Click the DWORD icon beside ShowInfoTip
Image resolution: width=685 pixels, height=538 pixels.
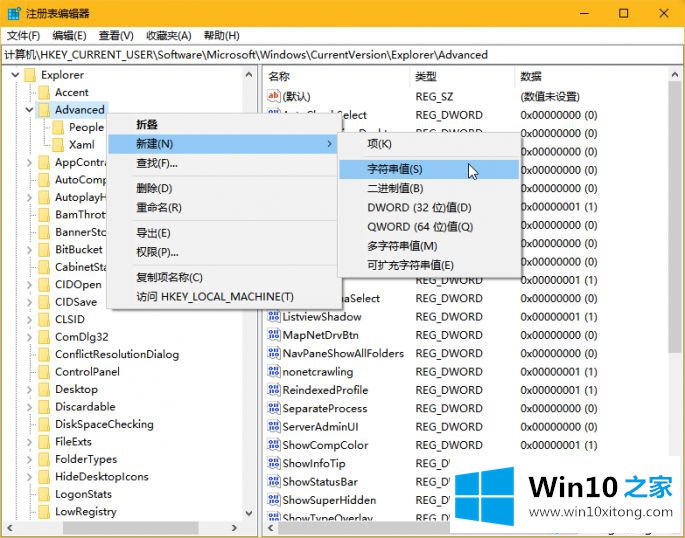273,463
